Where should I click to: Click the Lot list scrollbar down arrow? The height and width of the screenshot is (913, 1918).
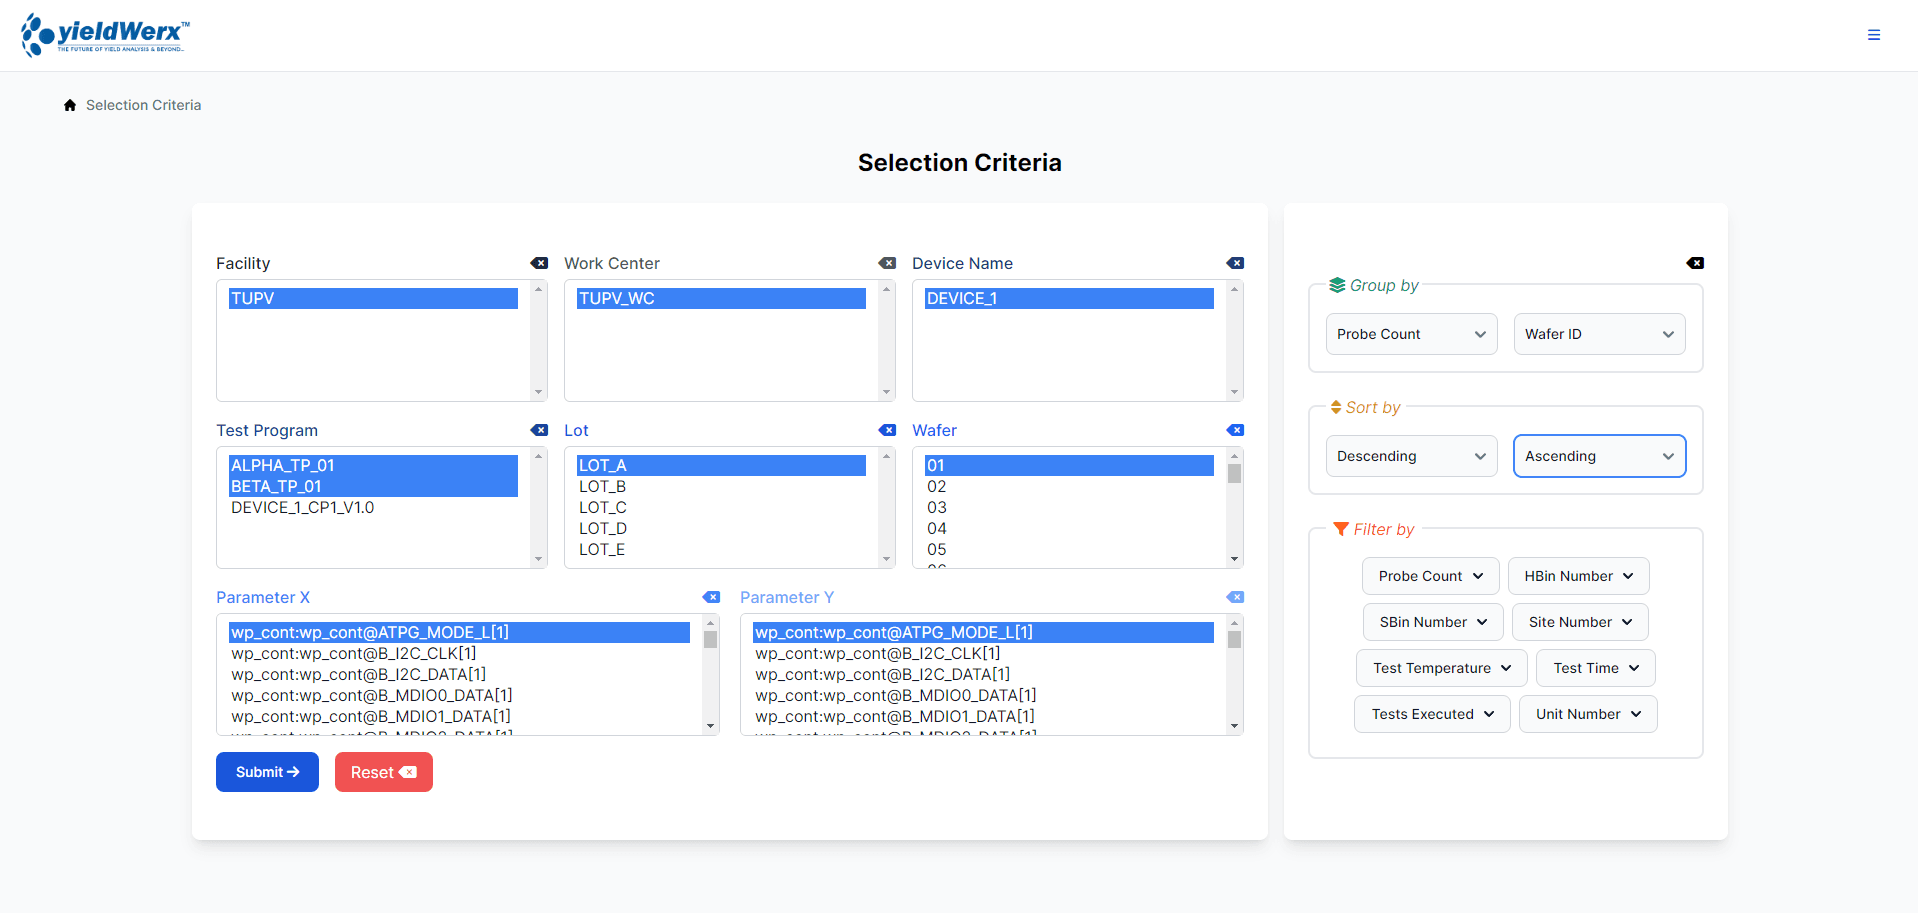click(886, 559)
